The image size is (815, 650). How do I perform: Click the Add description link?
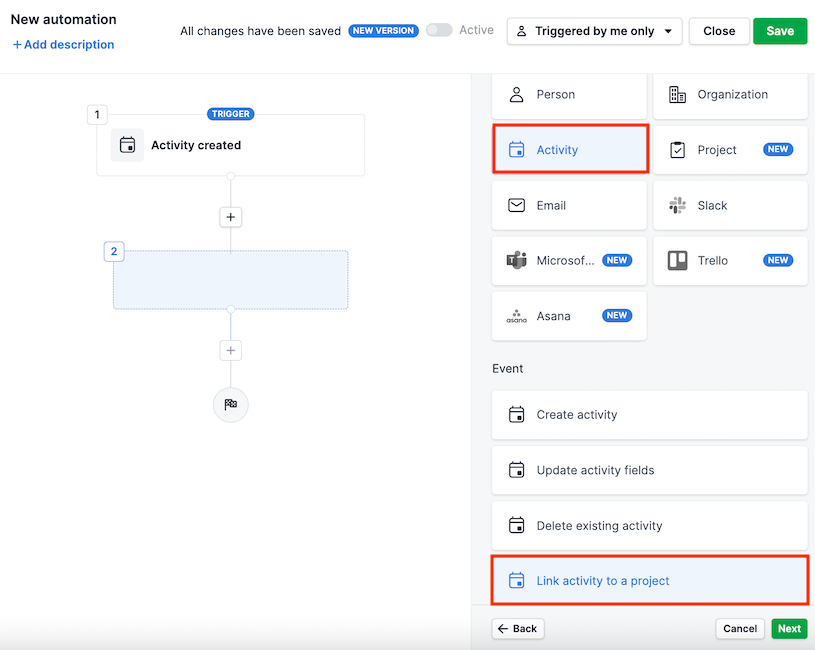click(62, 44)
